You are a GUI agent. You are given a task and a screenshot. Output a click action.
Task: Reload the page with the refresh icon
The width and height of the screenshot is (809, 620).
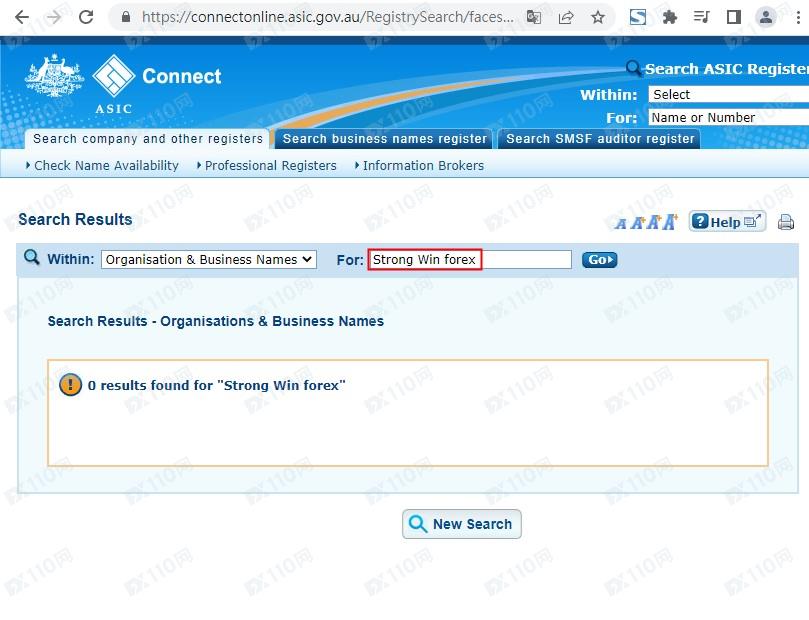(x=86, y=17)
